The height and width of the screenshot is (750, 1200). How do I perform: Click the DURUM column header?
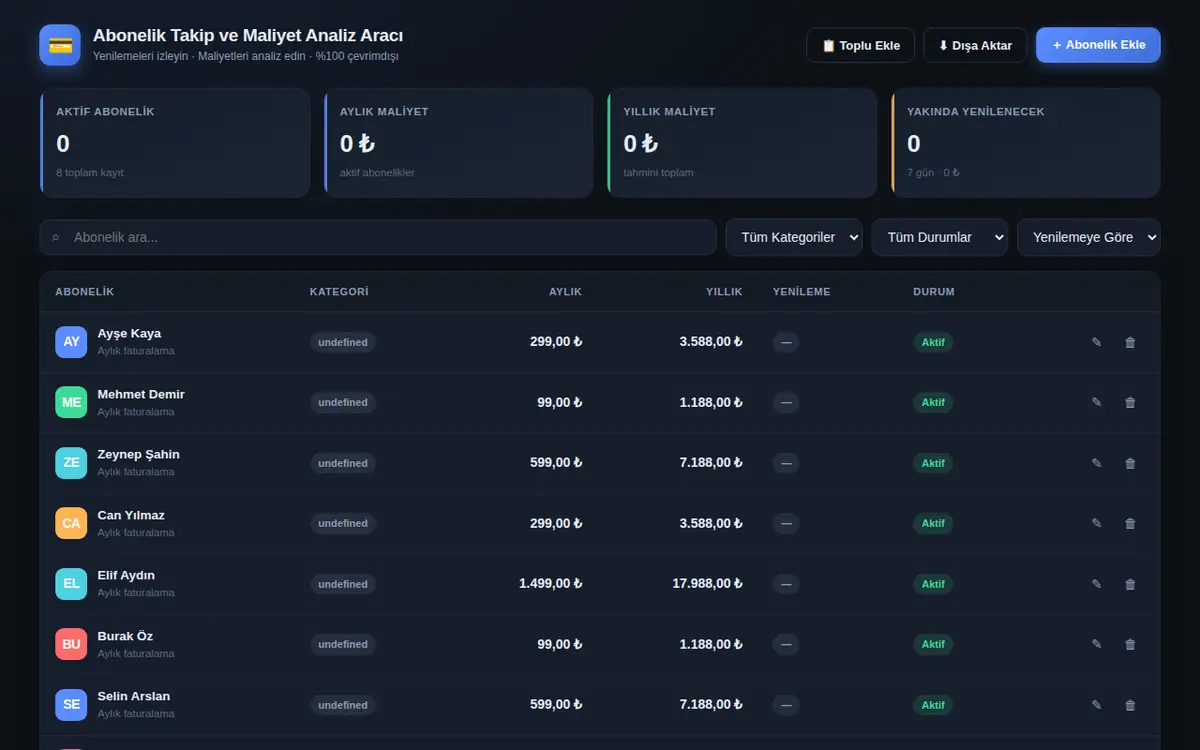[934, 292]
